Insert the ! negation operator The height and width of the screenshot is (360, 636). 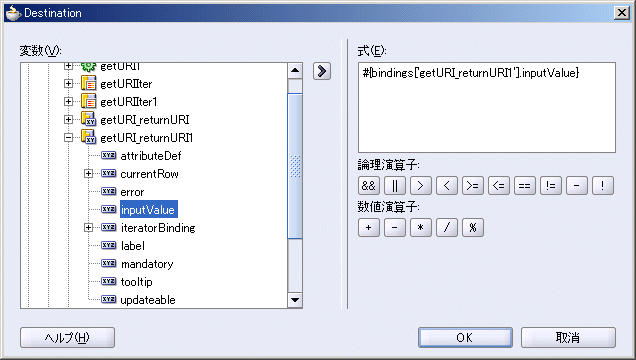[x=602, y=186]
